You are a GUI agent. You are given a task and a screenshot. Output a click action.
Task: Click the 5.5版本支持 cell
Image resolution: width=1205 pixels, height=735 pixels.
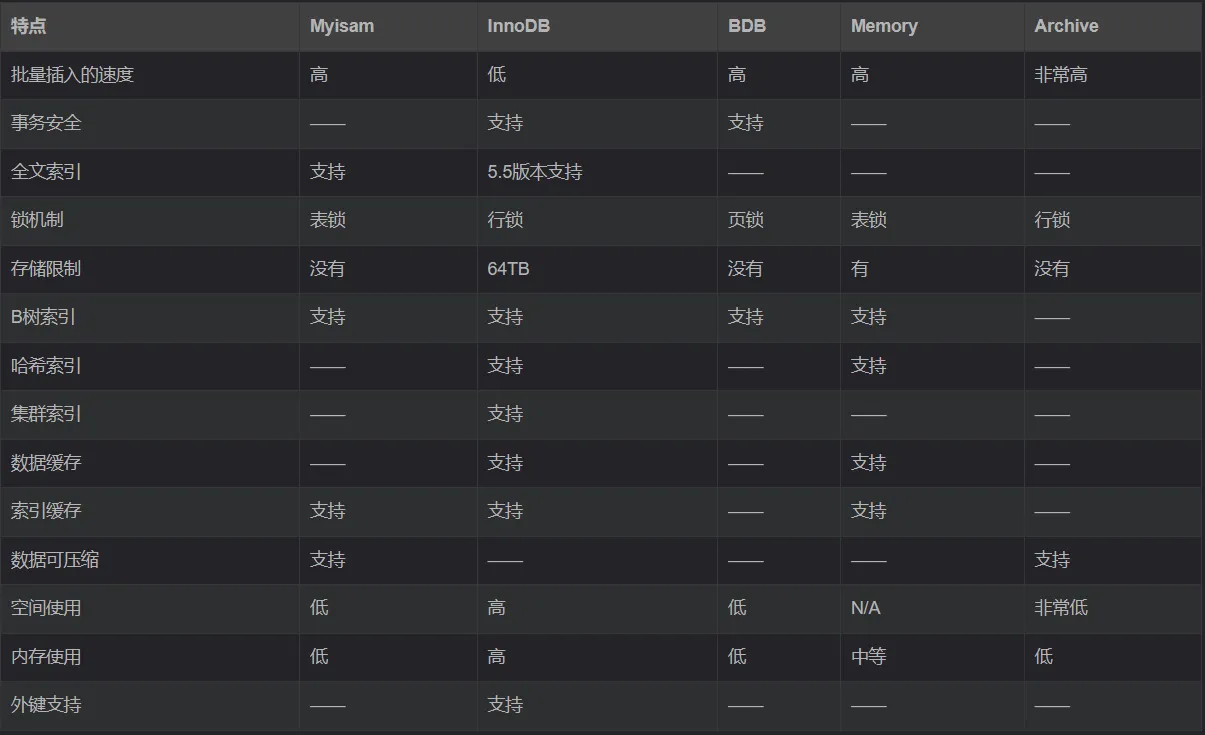[x=535, y=172]
